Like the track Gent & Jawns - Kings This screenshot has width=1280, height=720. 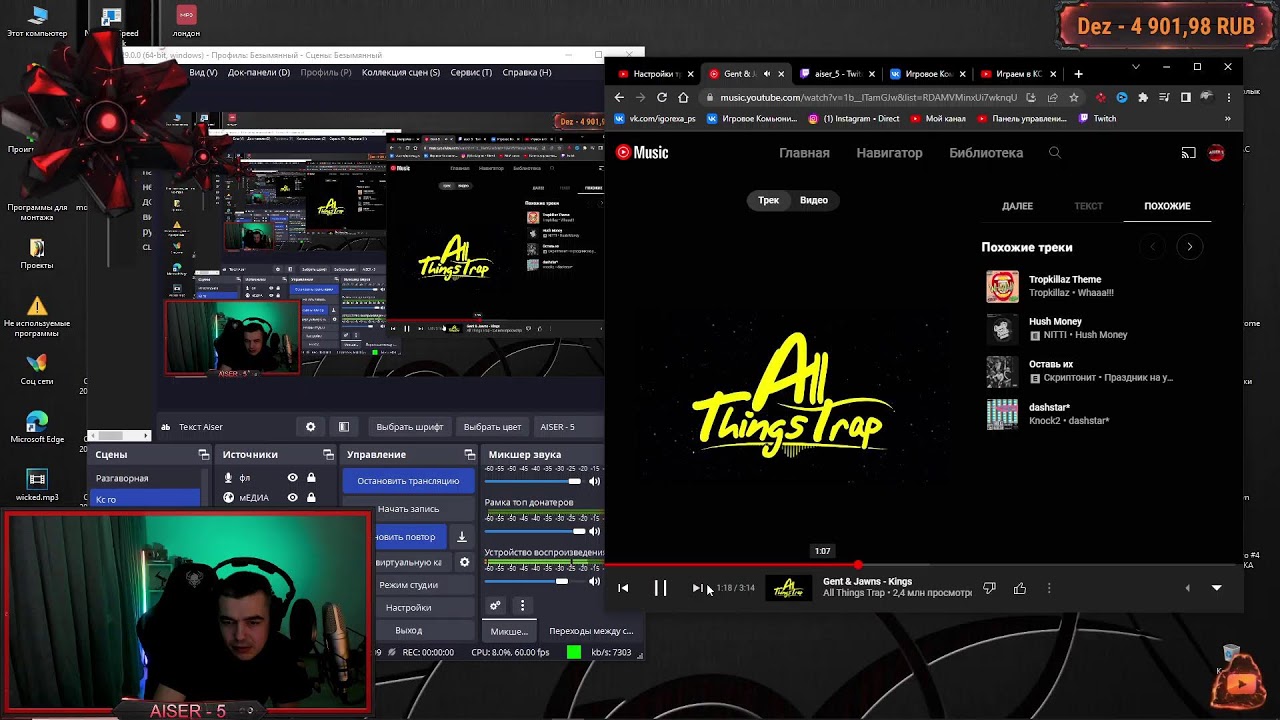click(x=1020, y=588)
